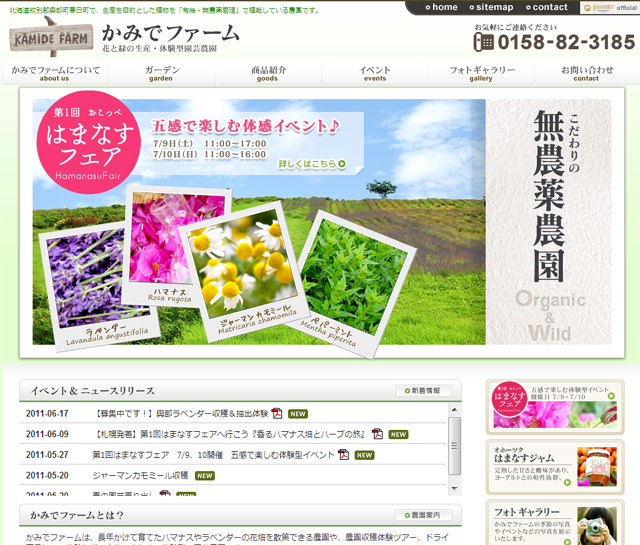Open PDF icon for 2011-05-27 event news
The width and height of the screenshot is (640, 545).
click(x=343, y=454)
